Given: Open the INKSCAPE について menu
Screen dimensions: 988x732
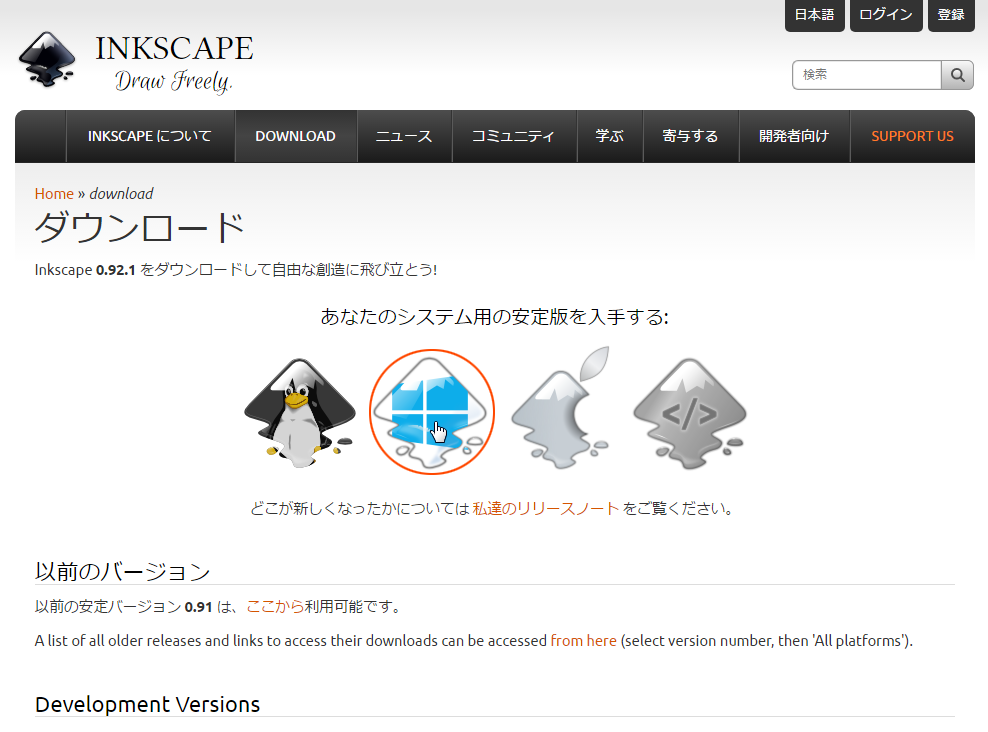Looking at the screenshot, I should click(x=150, y=137).
